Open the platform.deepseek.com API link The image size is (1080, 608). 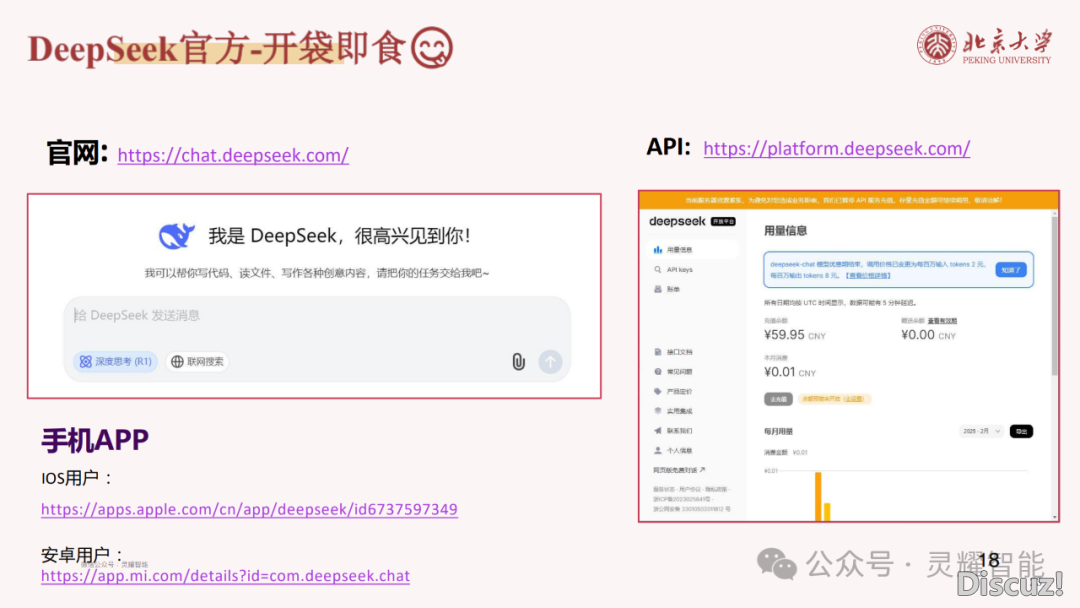(x=836, y=149)
